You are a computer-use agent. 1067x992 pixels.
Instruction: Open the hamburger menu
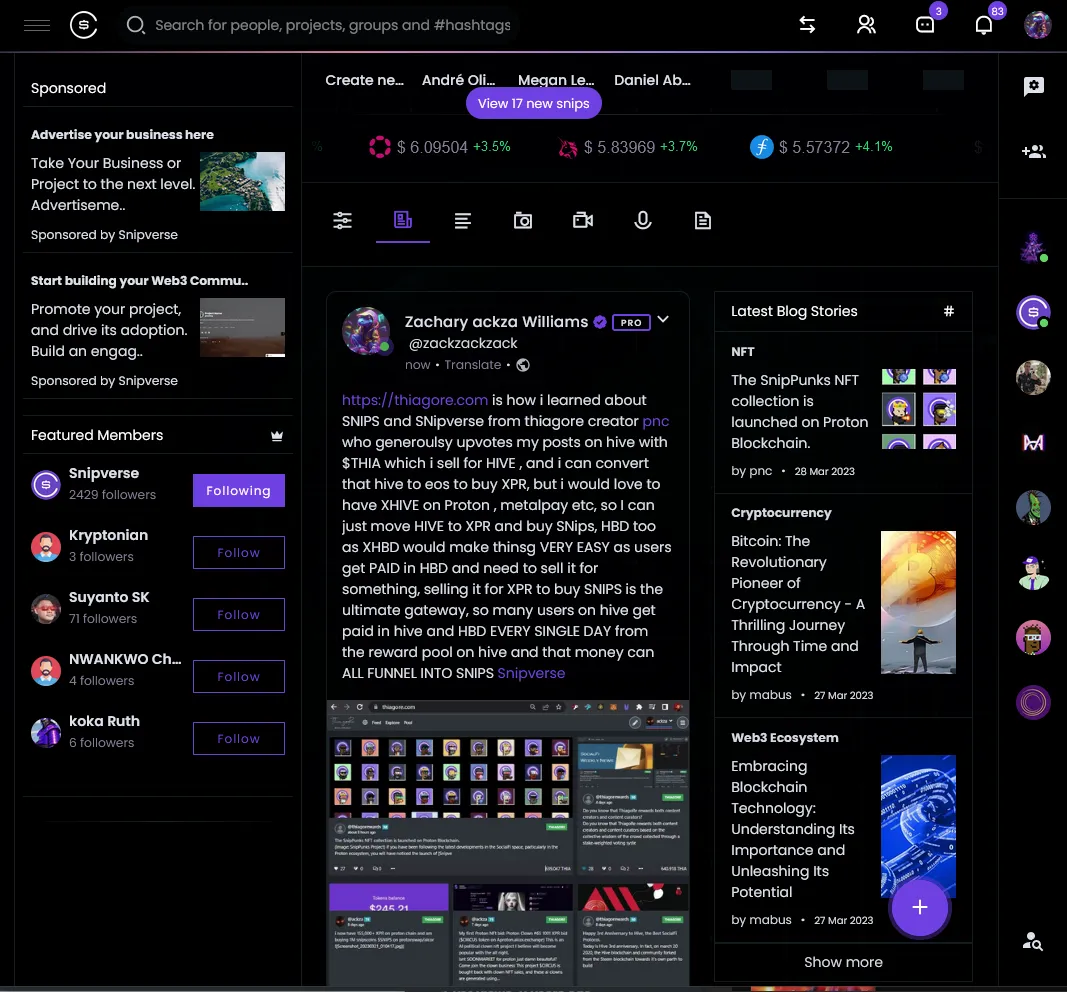[x=37, y=25]
